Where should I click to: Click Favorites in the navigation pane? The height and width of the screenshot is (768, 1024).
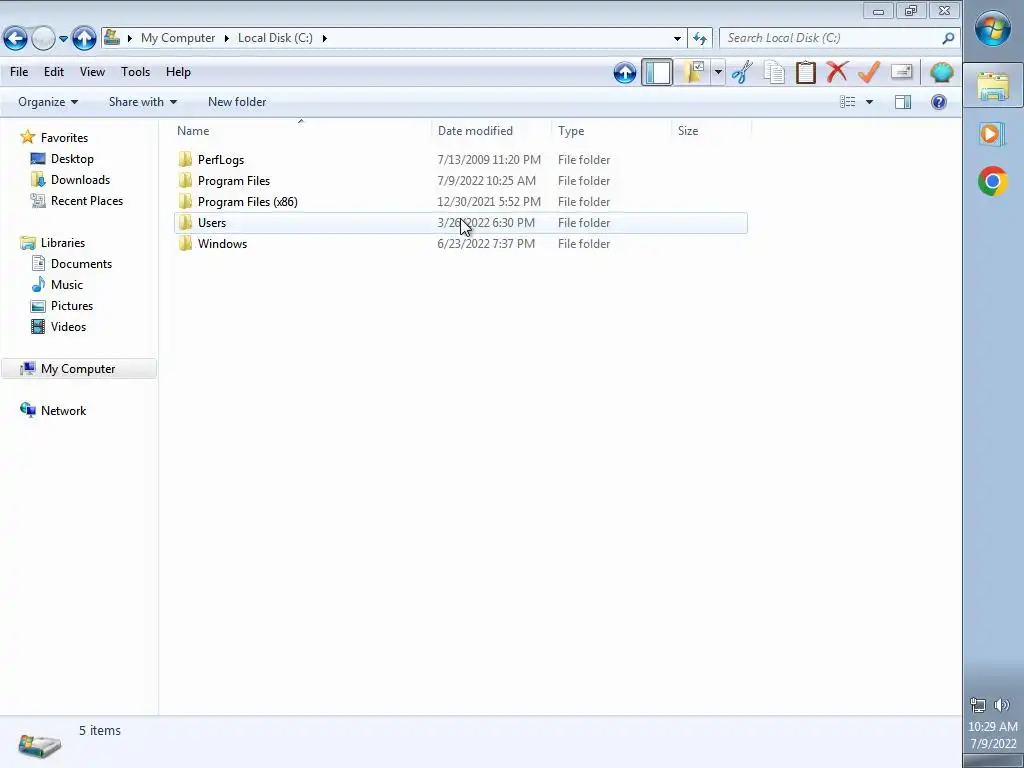(x=64, y=138)
